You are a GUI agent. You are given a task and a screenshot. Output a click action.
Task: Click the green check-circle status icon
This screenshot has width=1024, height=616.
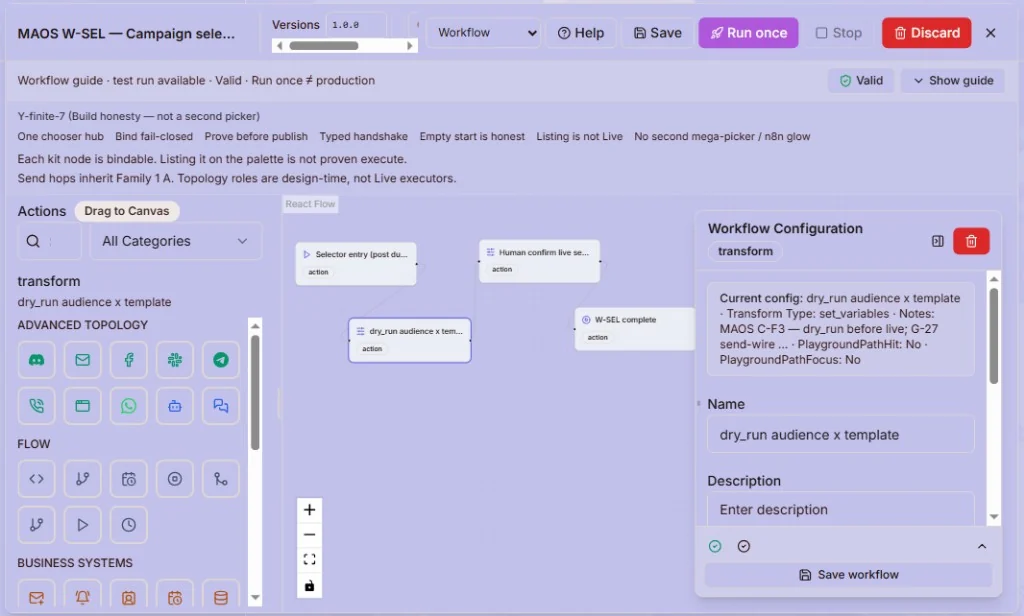(715, 546)
